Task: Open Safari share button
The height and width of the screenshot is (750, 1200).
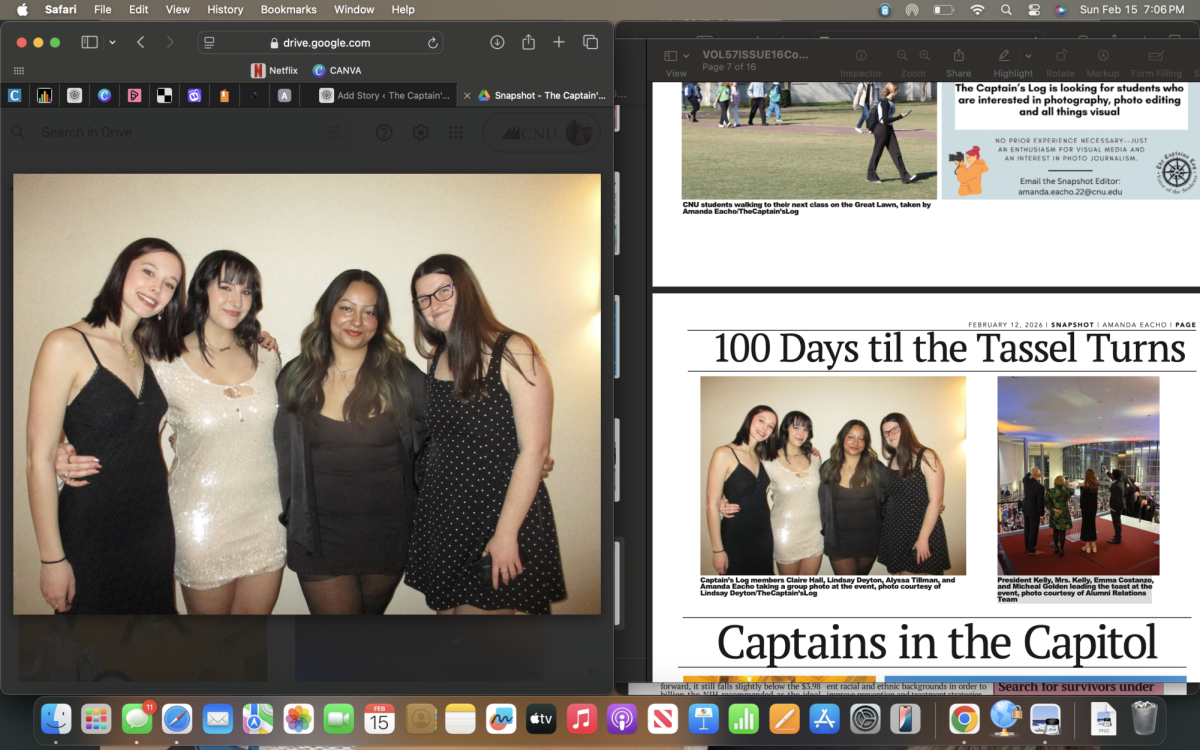Action: tap(528, 42)
